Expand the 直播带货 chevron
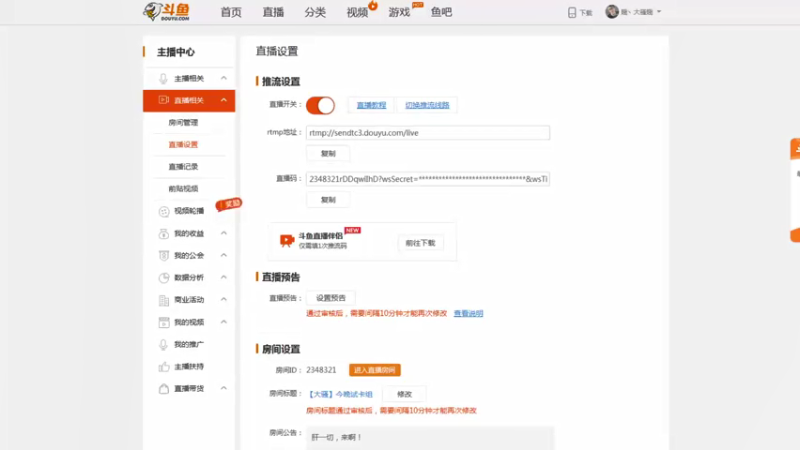The image size is (800, 450). point(223,388)
